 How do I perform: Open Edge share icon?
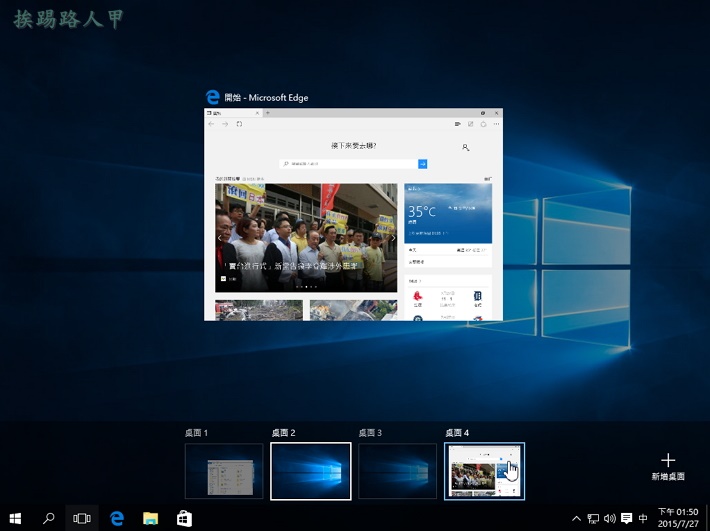(484, 124)
